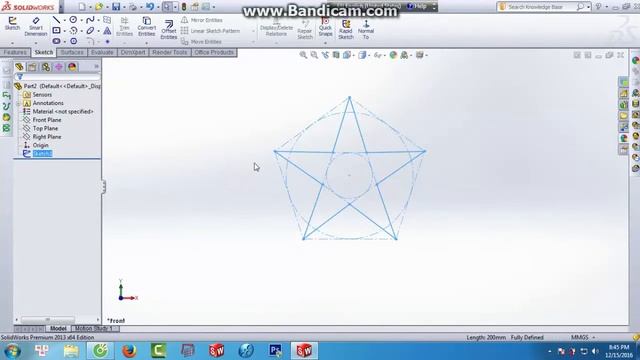Open Photoshop from the taskbar
The height and width of the screenshot is (360, 640).
pos(276,351)
